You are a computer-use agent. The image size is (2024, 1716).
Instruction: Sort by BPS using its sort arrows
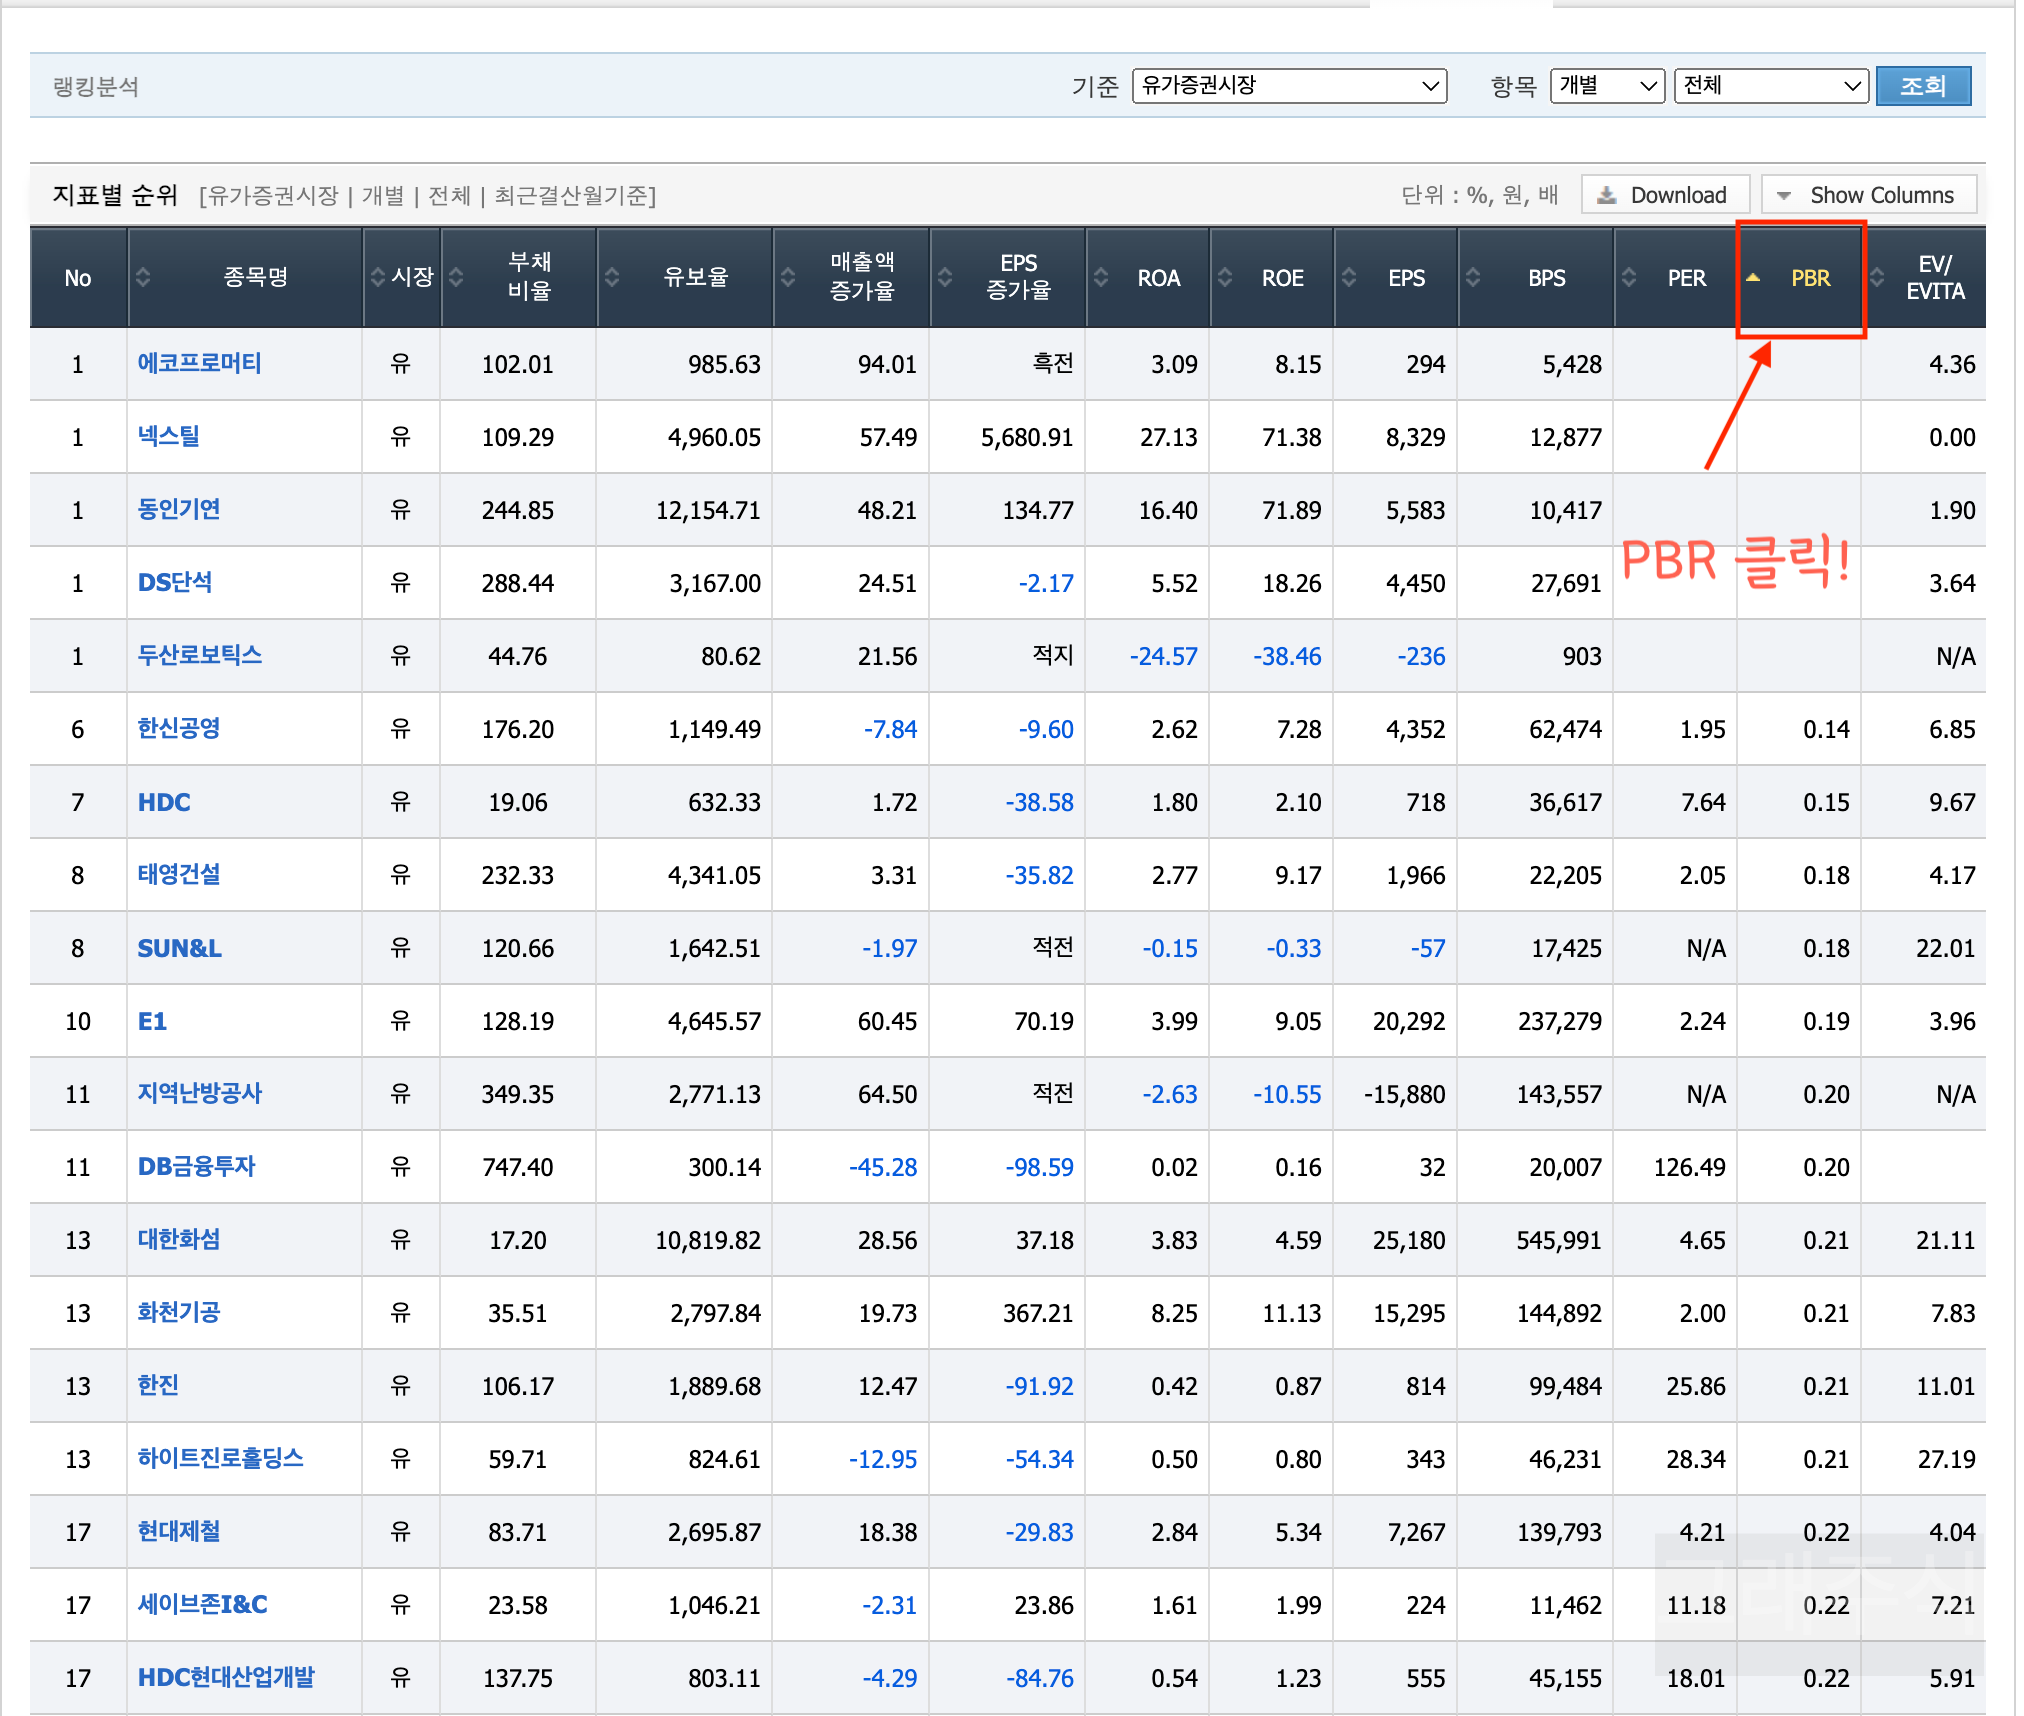[x=1475, y=278]
